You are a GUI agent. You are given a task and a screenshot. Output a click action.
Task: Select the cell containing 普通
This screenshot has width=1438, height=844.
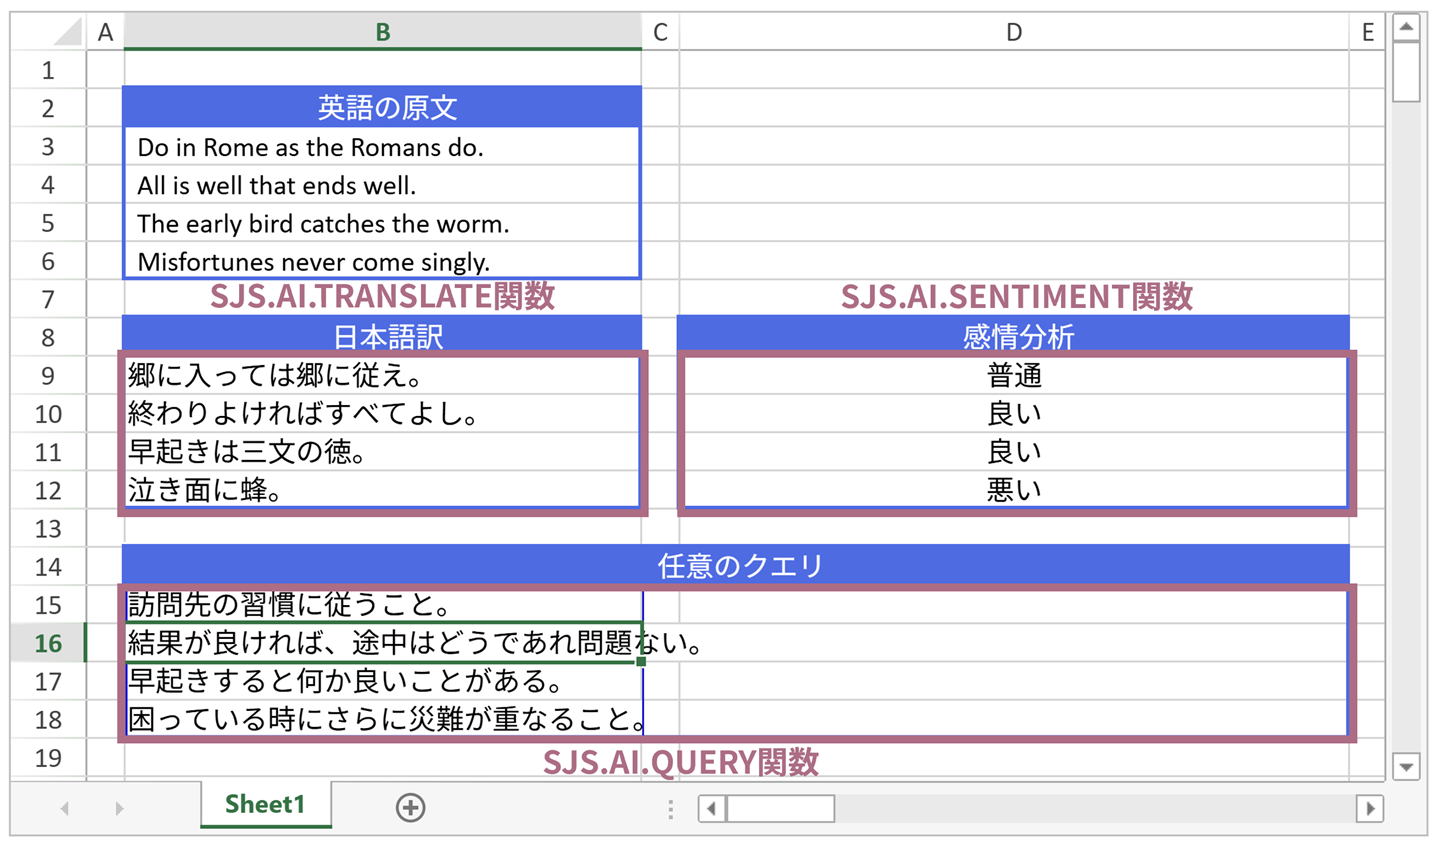coord(1013,375)
